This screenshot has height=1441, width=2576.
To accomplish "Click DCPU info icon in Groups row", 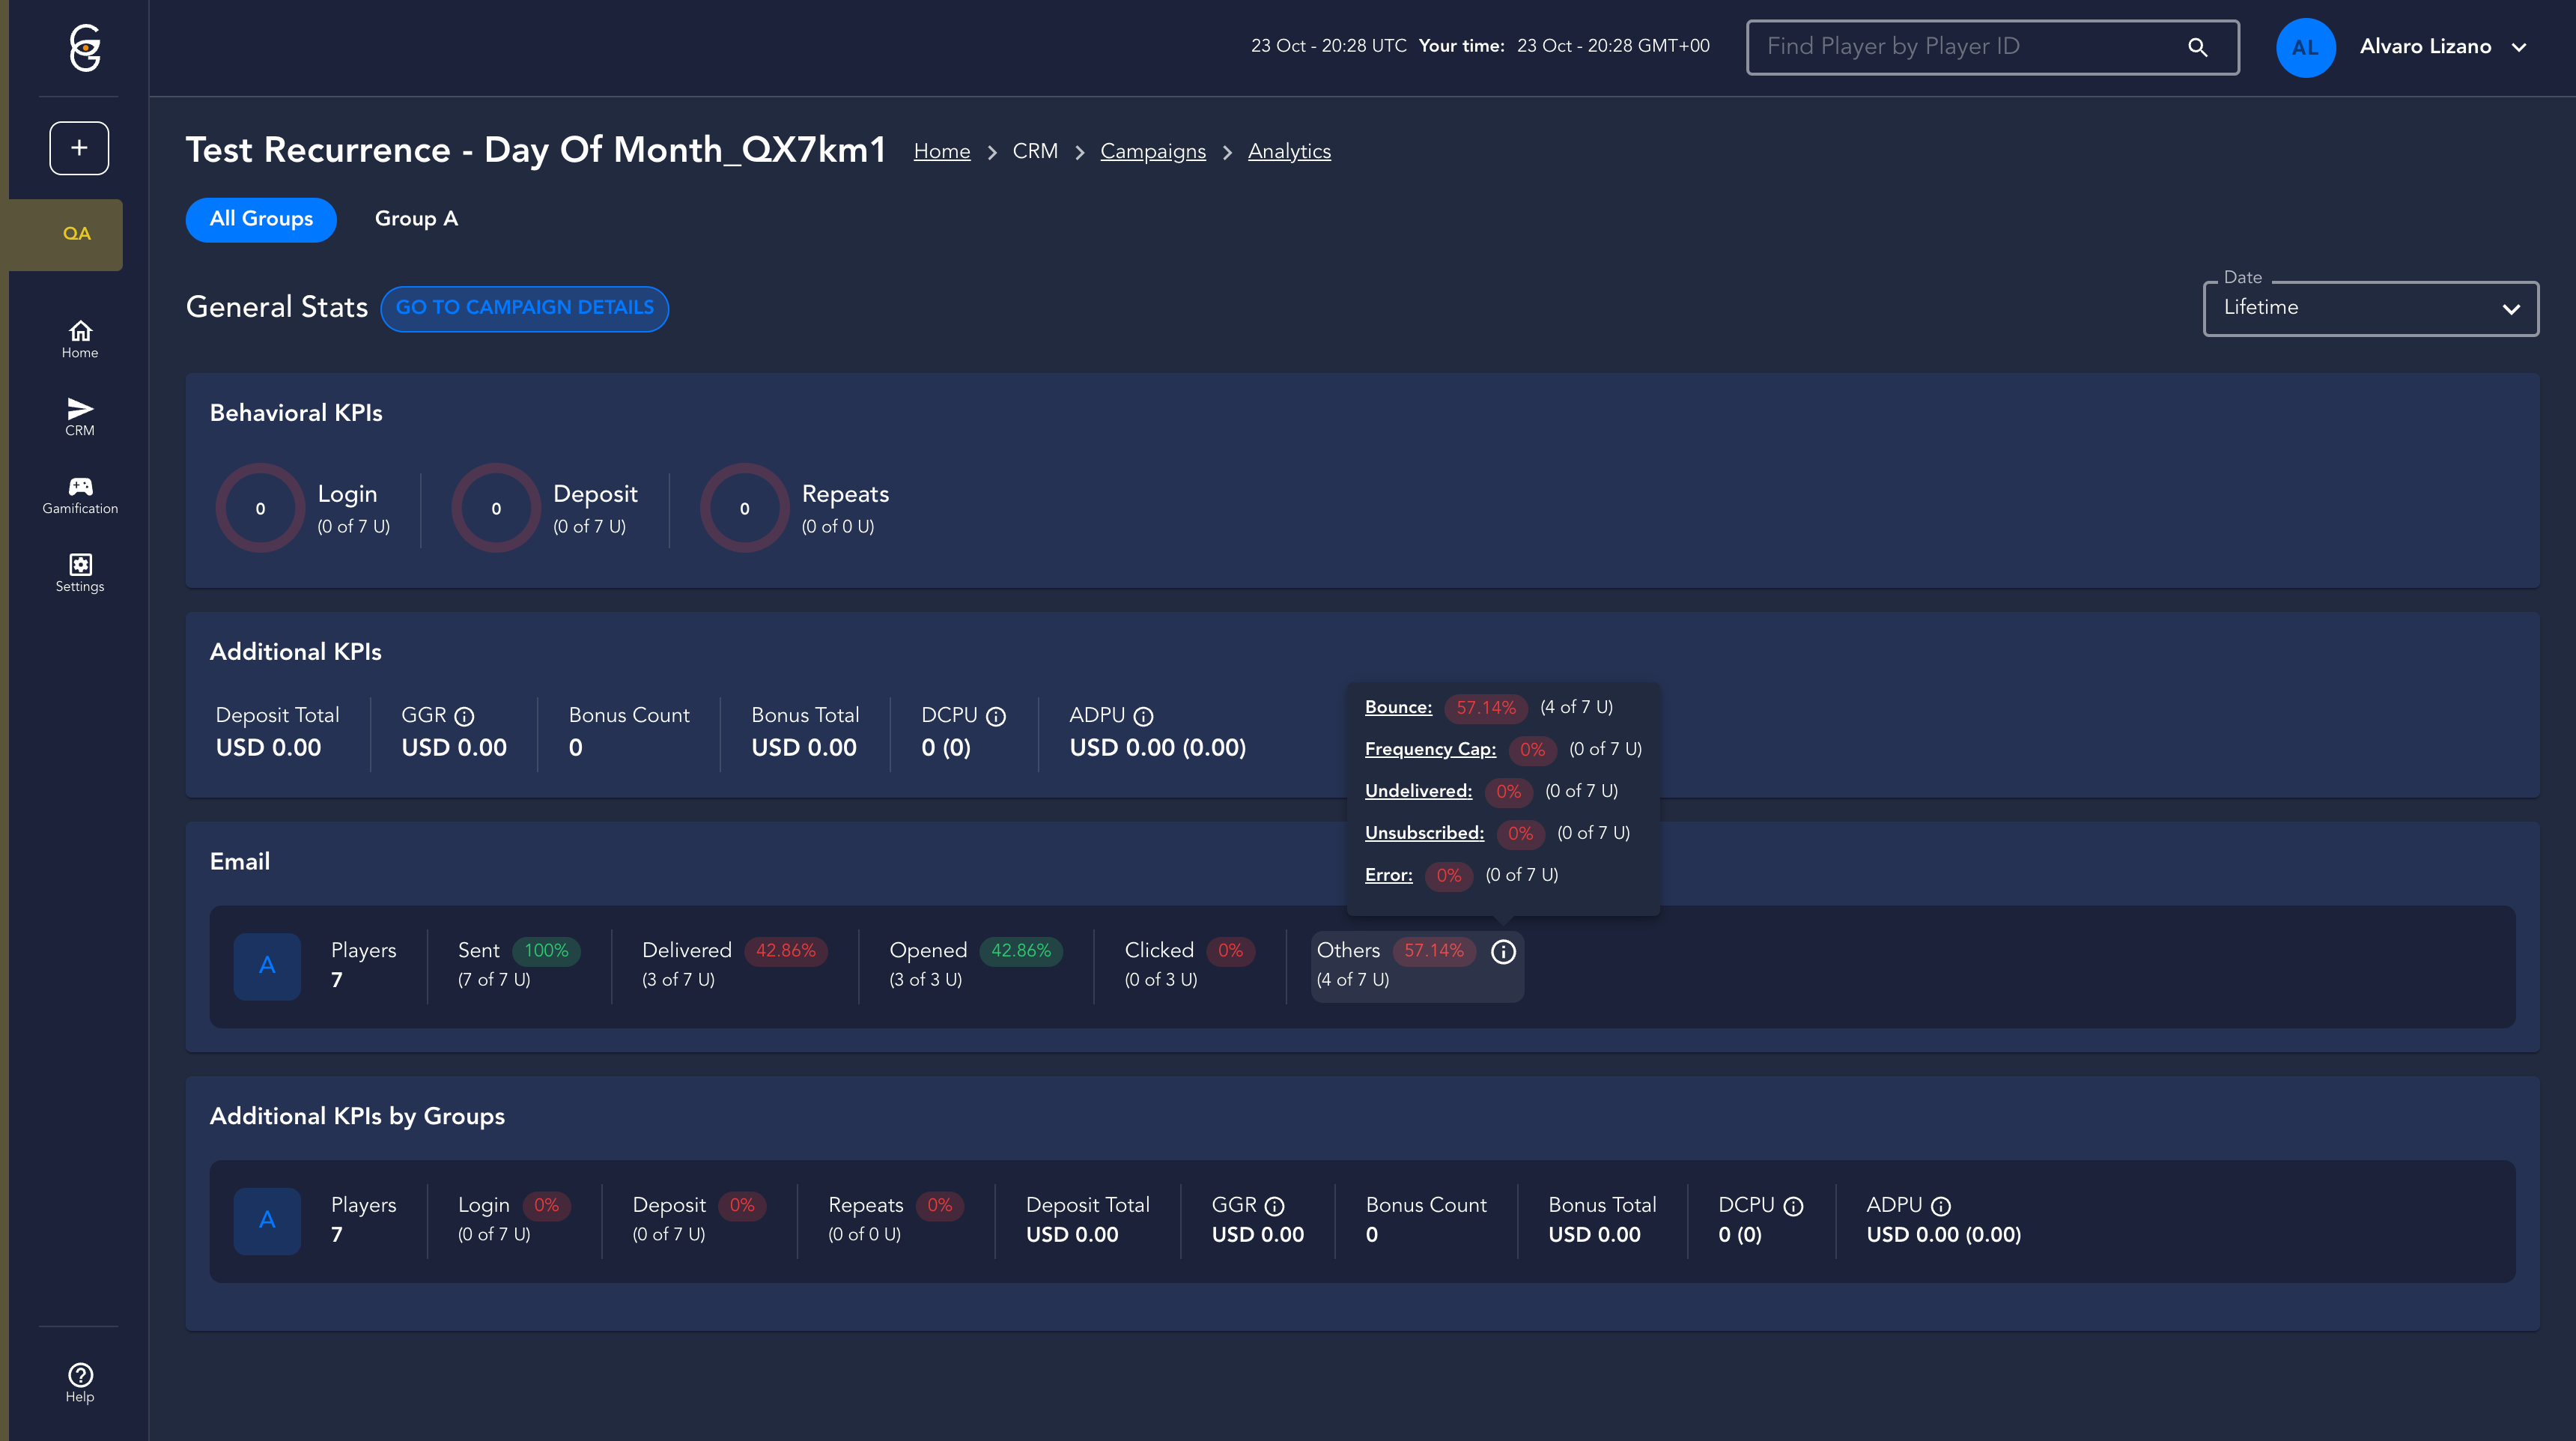I will point(1793,1207).
